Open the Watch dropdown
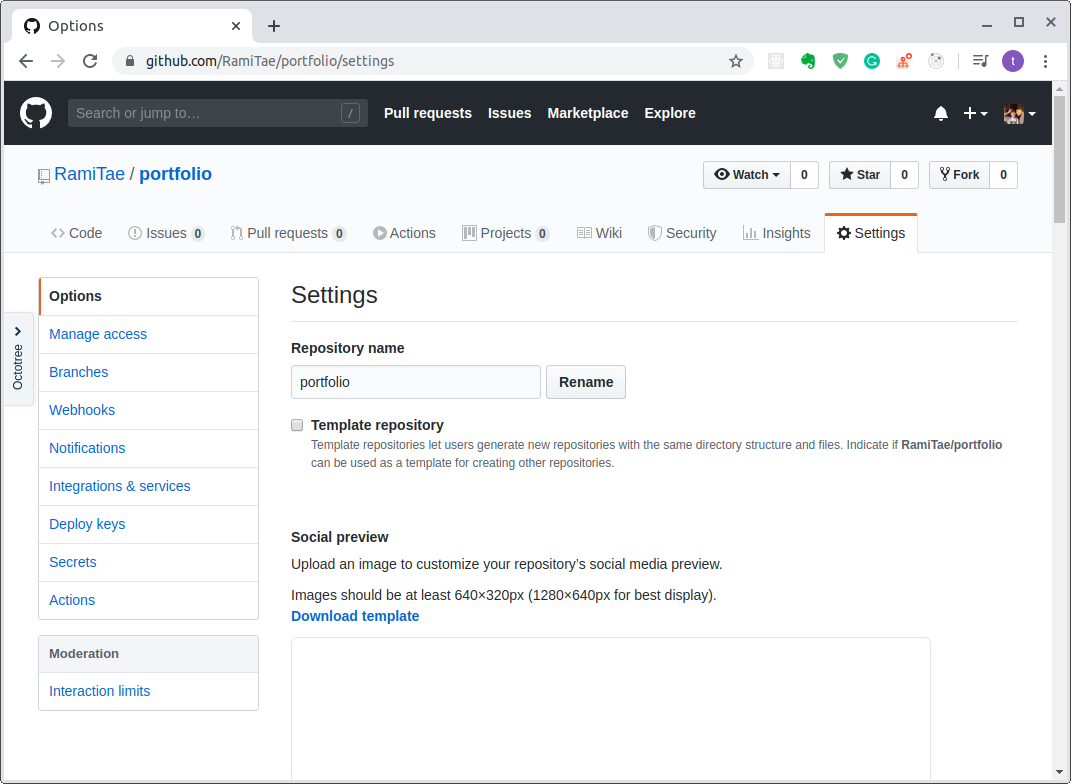 point(747,175)
